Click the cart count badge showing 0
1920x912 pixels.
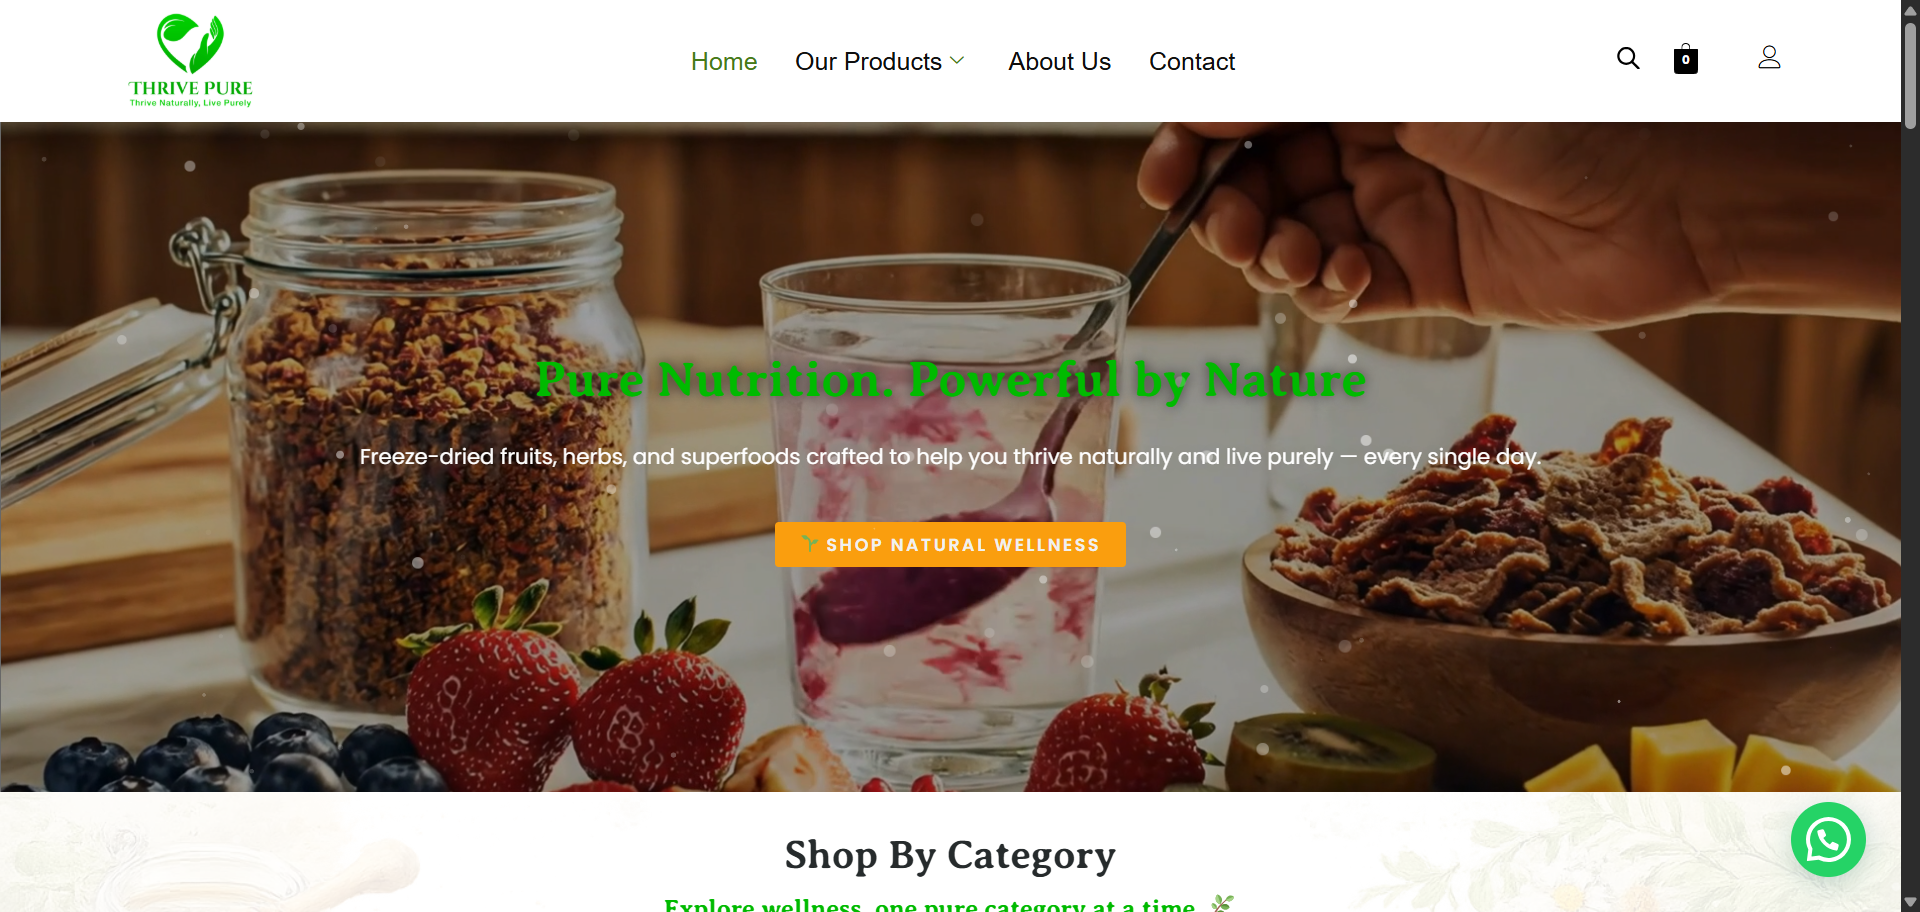point(1686,60)
